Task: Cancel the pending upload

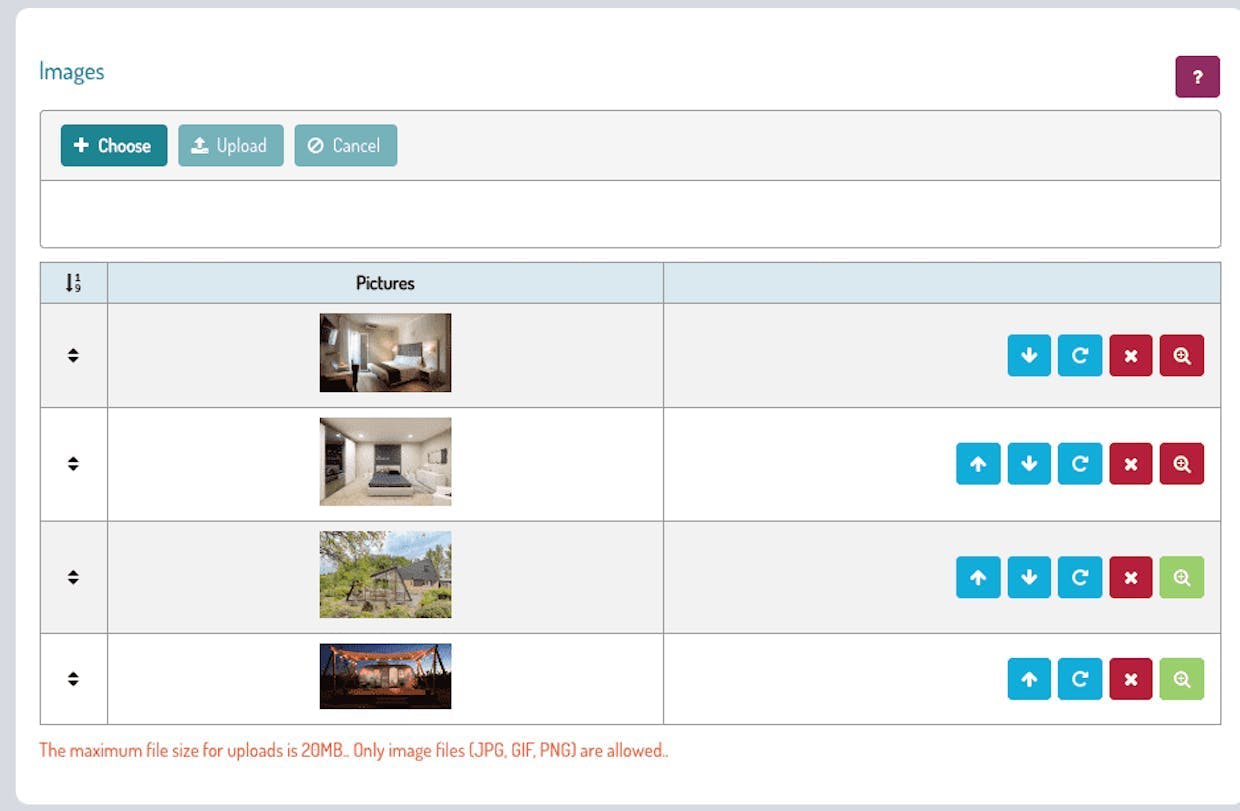Action: point(345,146)
